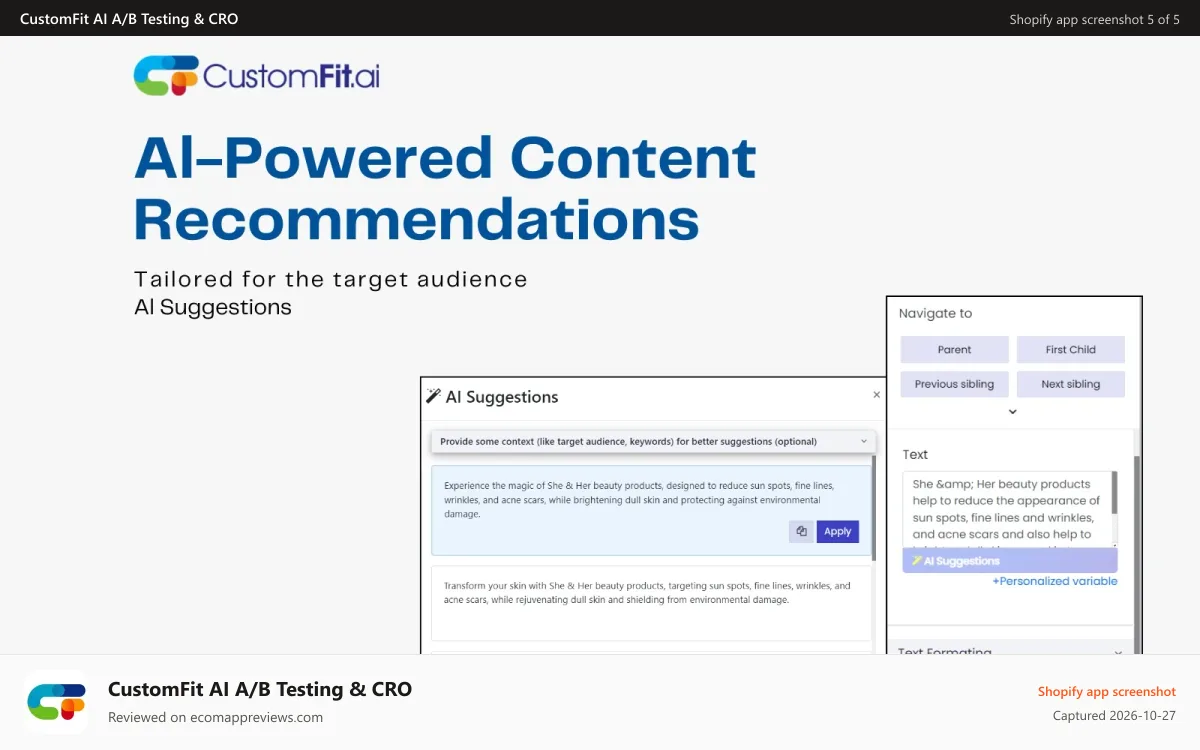Click the 'Shopify app screenshot' orange label
The width and height of the screenshot is (1200, 750).
(1107, 692)
